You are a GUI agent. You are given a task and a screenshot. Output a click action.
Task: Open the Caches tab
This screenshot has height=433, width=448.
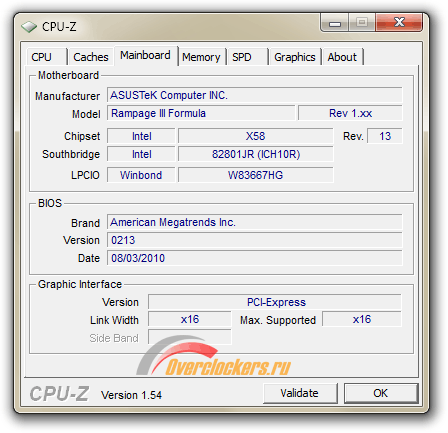pos(91,57)
